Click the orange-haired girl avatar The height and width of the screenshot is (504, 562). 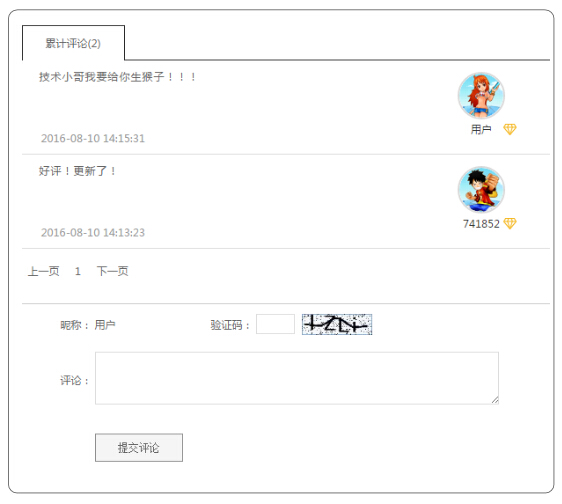tap(481, 95)
